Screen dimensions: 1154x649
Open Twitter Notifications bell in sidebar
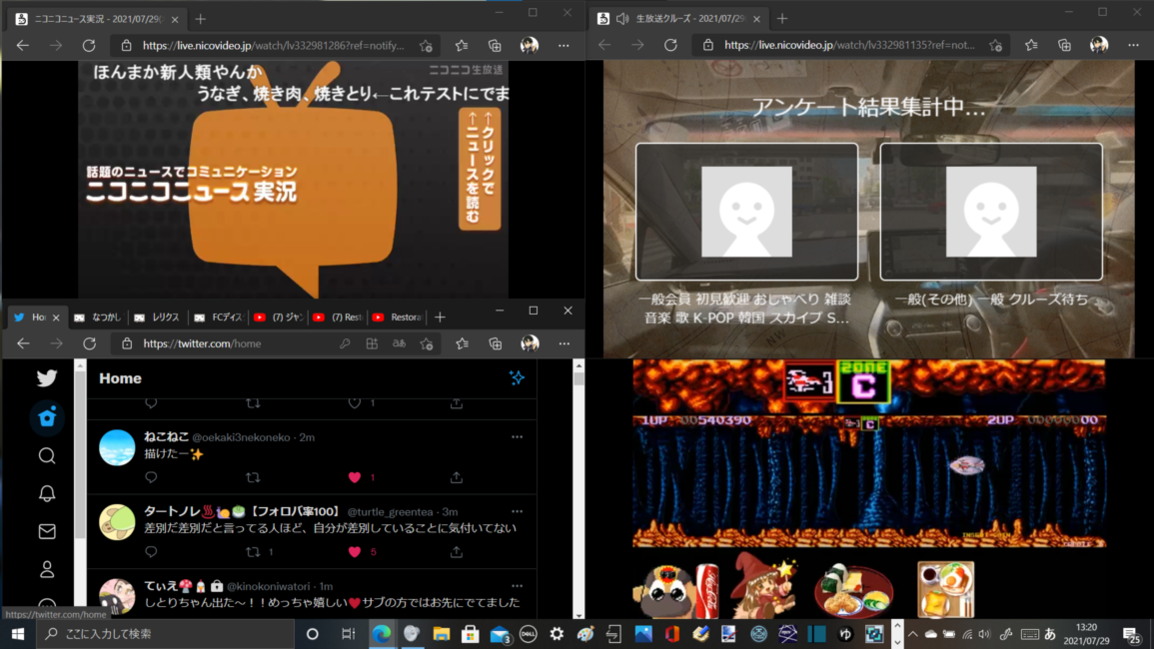[47, 494]
